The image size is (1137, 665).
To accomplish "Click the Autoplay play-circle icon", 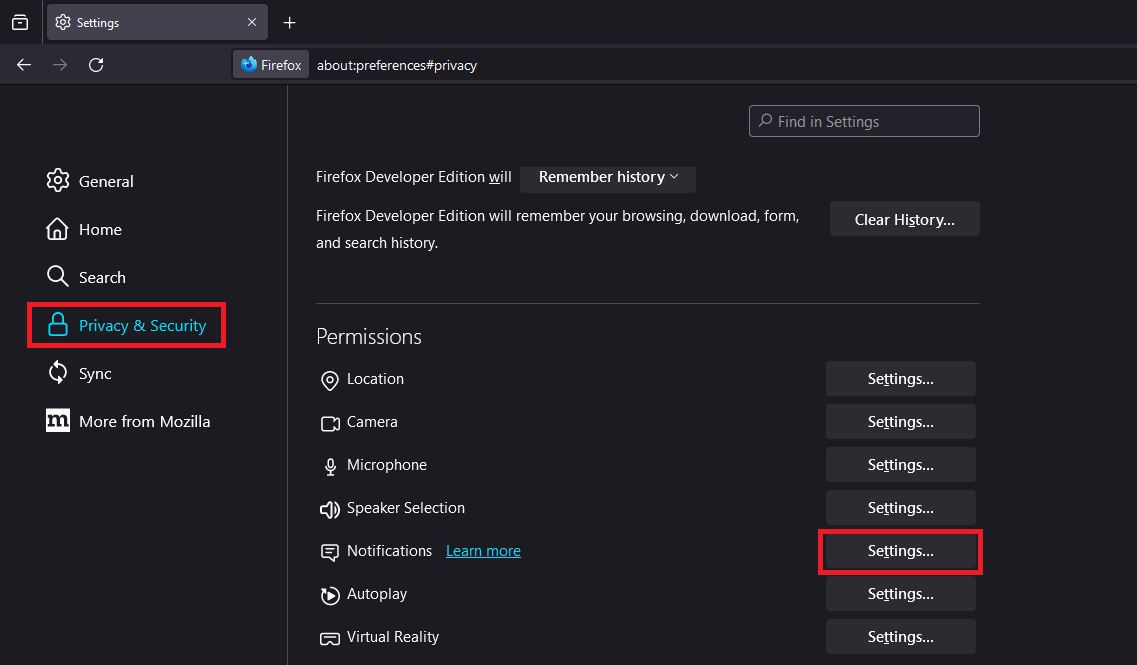I will click(330, 595).
